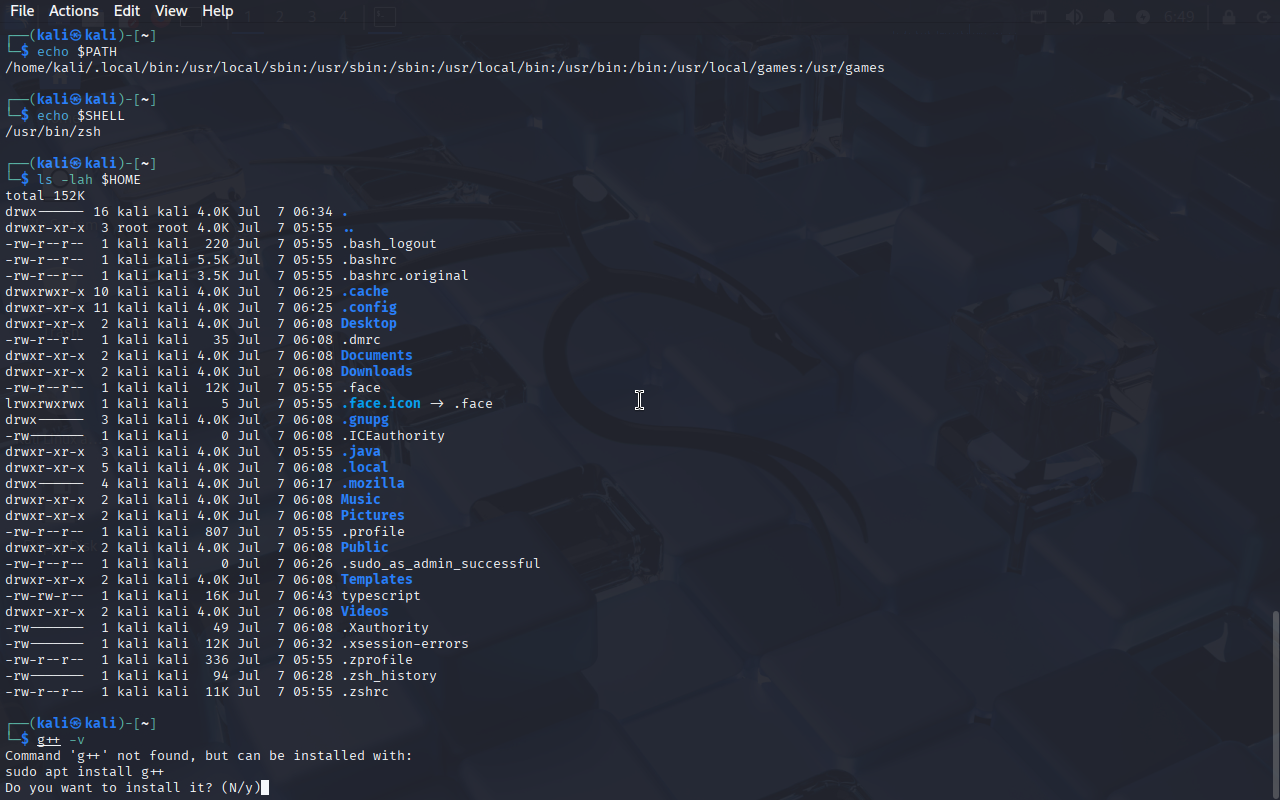The width and height of the screenshot is (1280, 800).
Task: Click the '.local' directory name
Action: coord(365,468)
